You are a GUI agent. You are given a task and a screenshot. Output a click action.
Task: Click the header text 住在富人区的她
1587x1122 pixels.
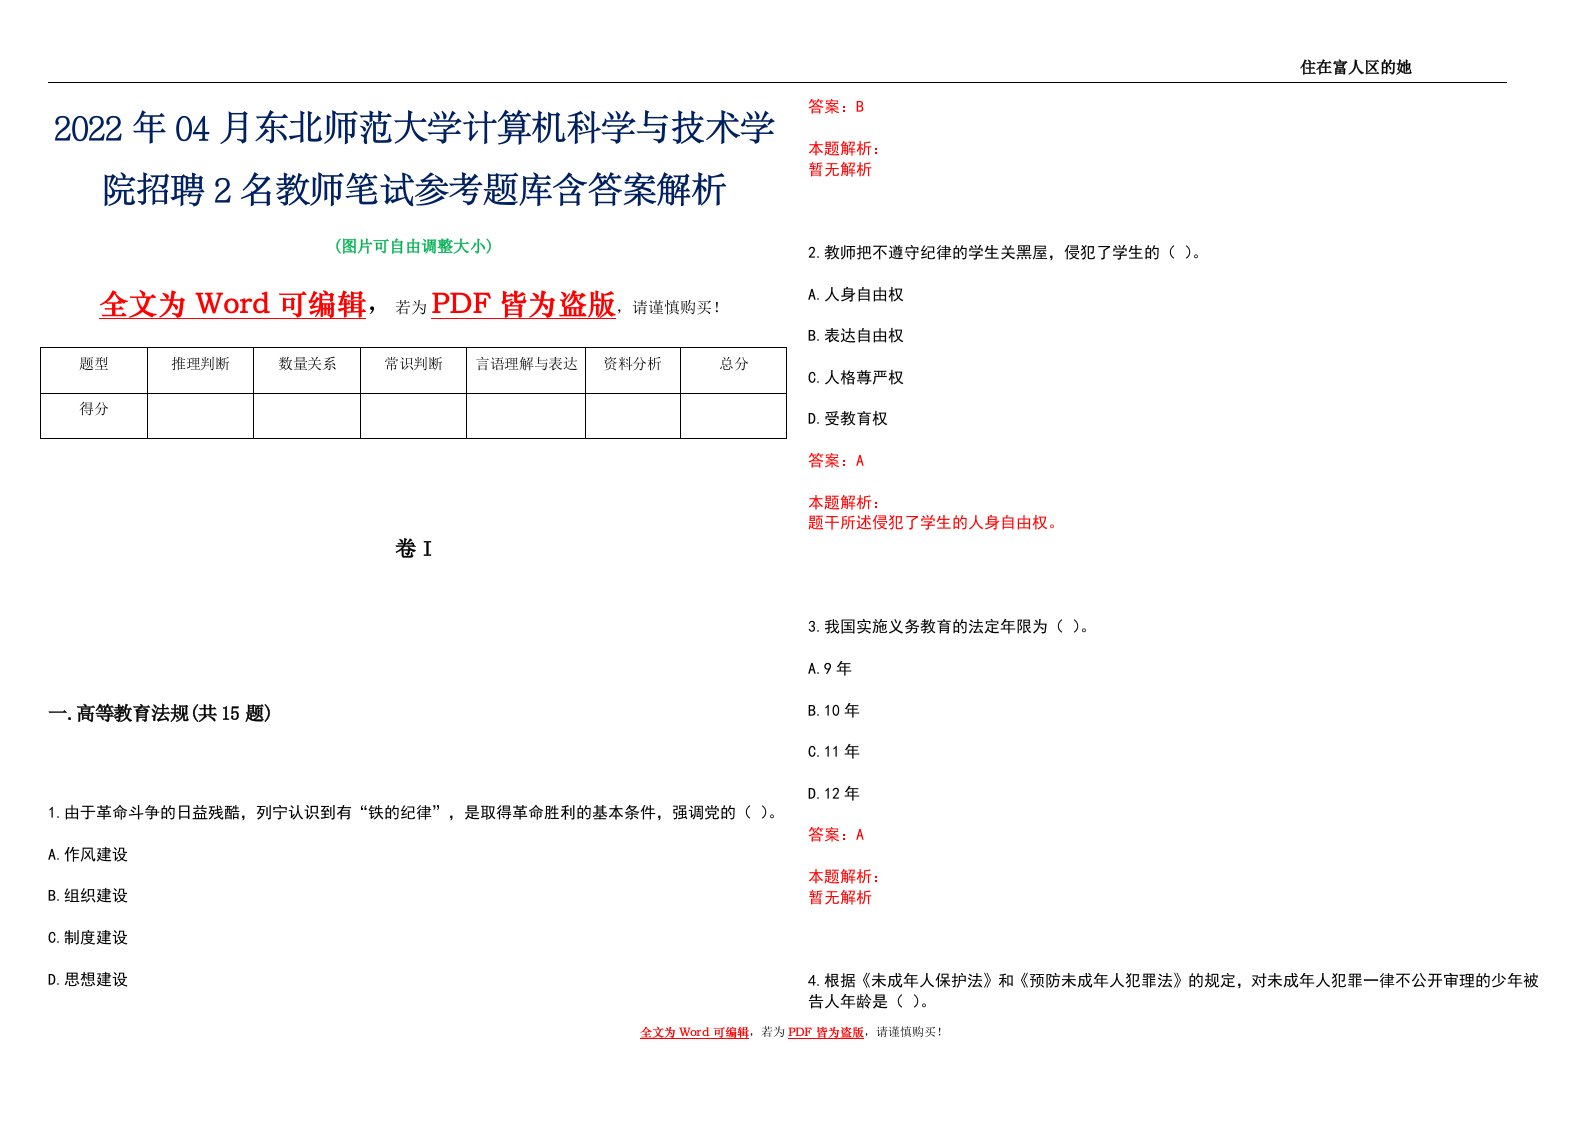(x=1355, y=67)
